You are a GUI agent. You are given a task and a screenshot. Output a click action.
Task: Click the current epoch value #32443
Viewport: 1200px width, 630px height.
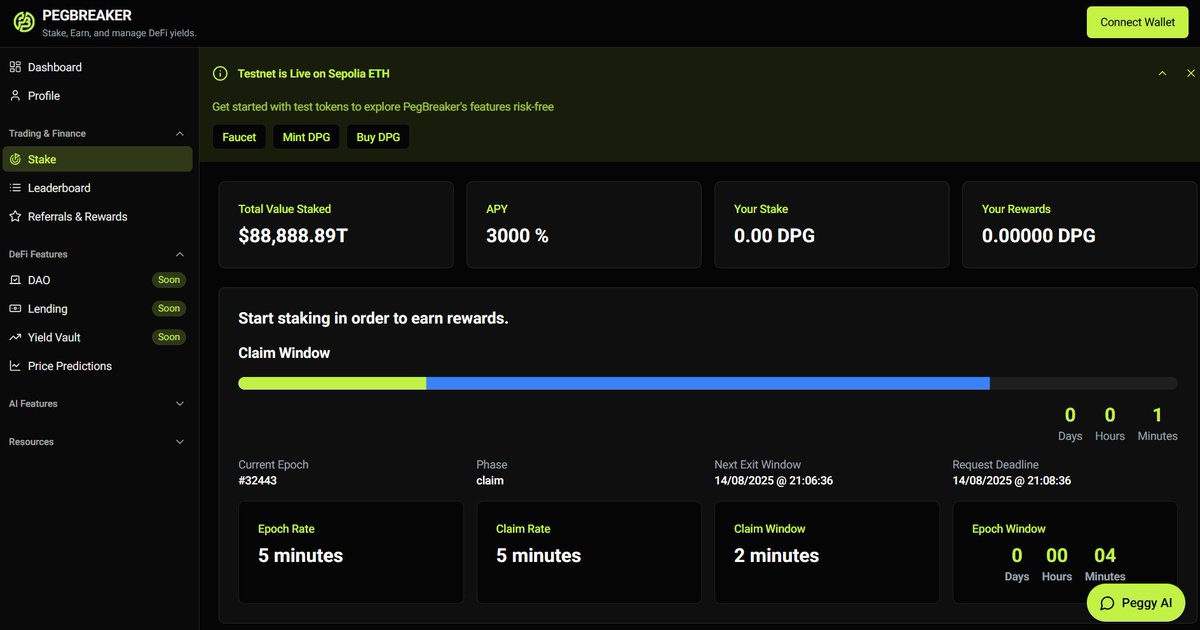point(257,481)
